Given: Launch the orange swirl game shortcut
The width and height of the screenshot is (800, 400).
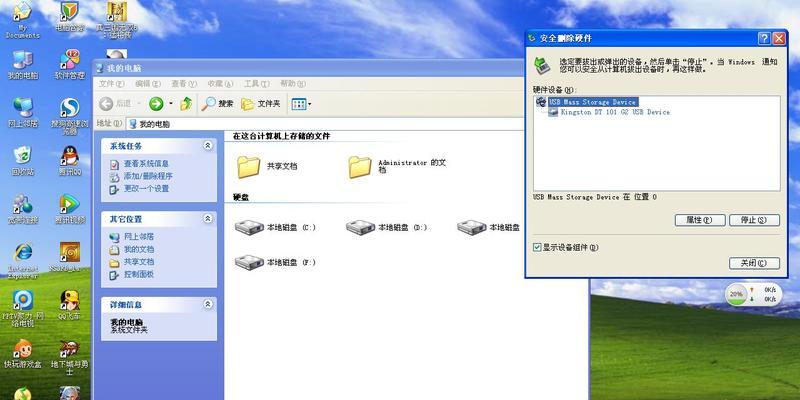Looking at the screenshot, I should [x=69, y=257].
